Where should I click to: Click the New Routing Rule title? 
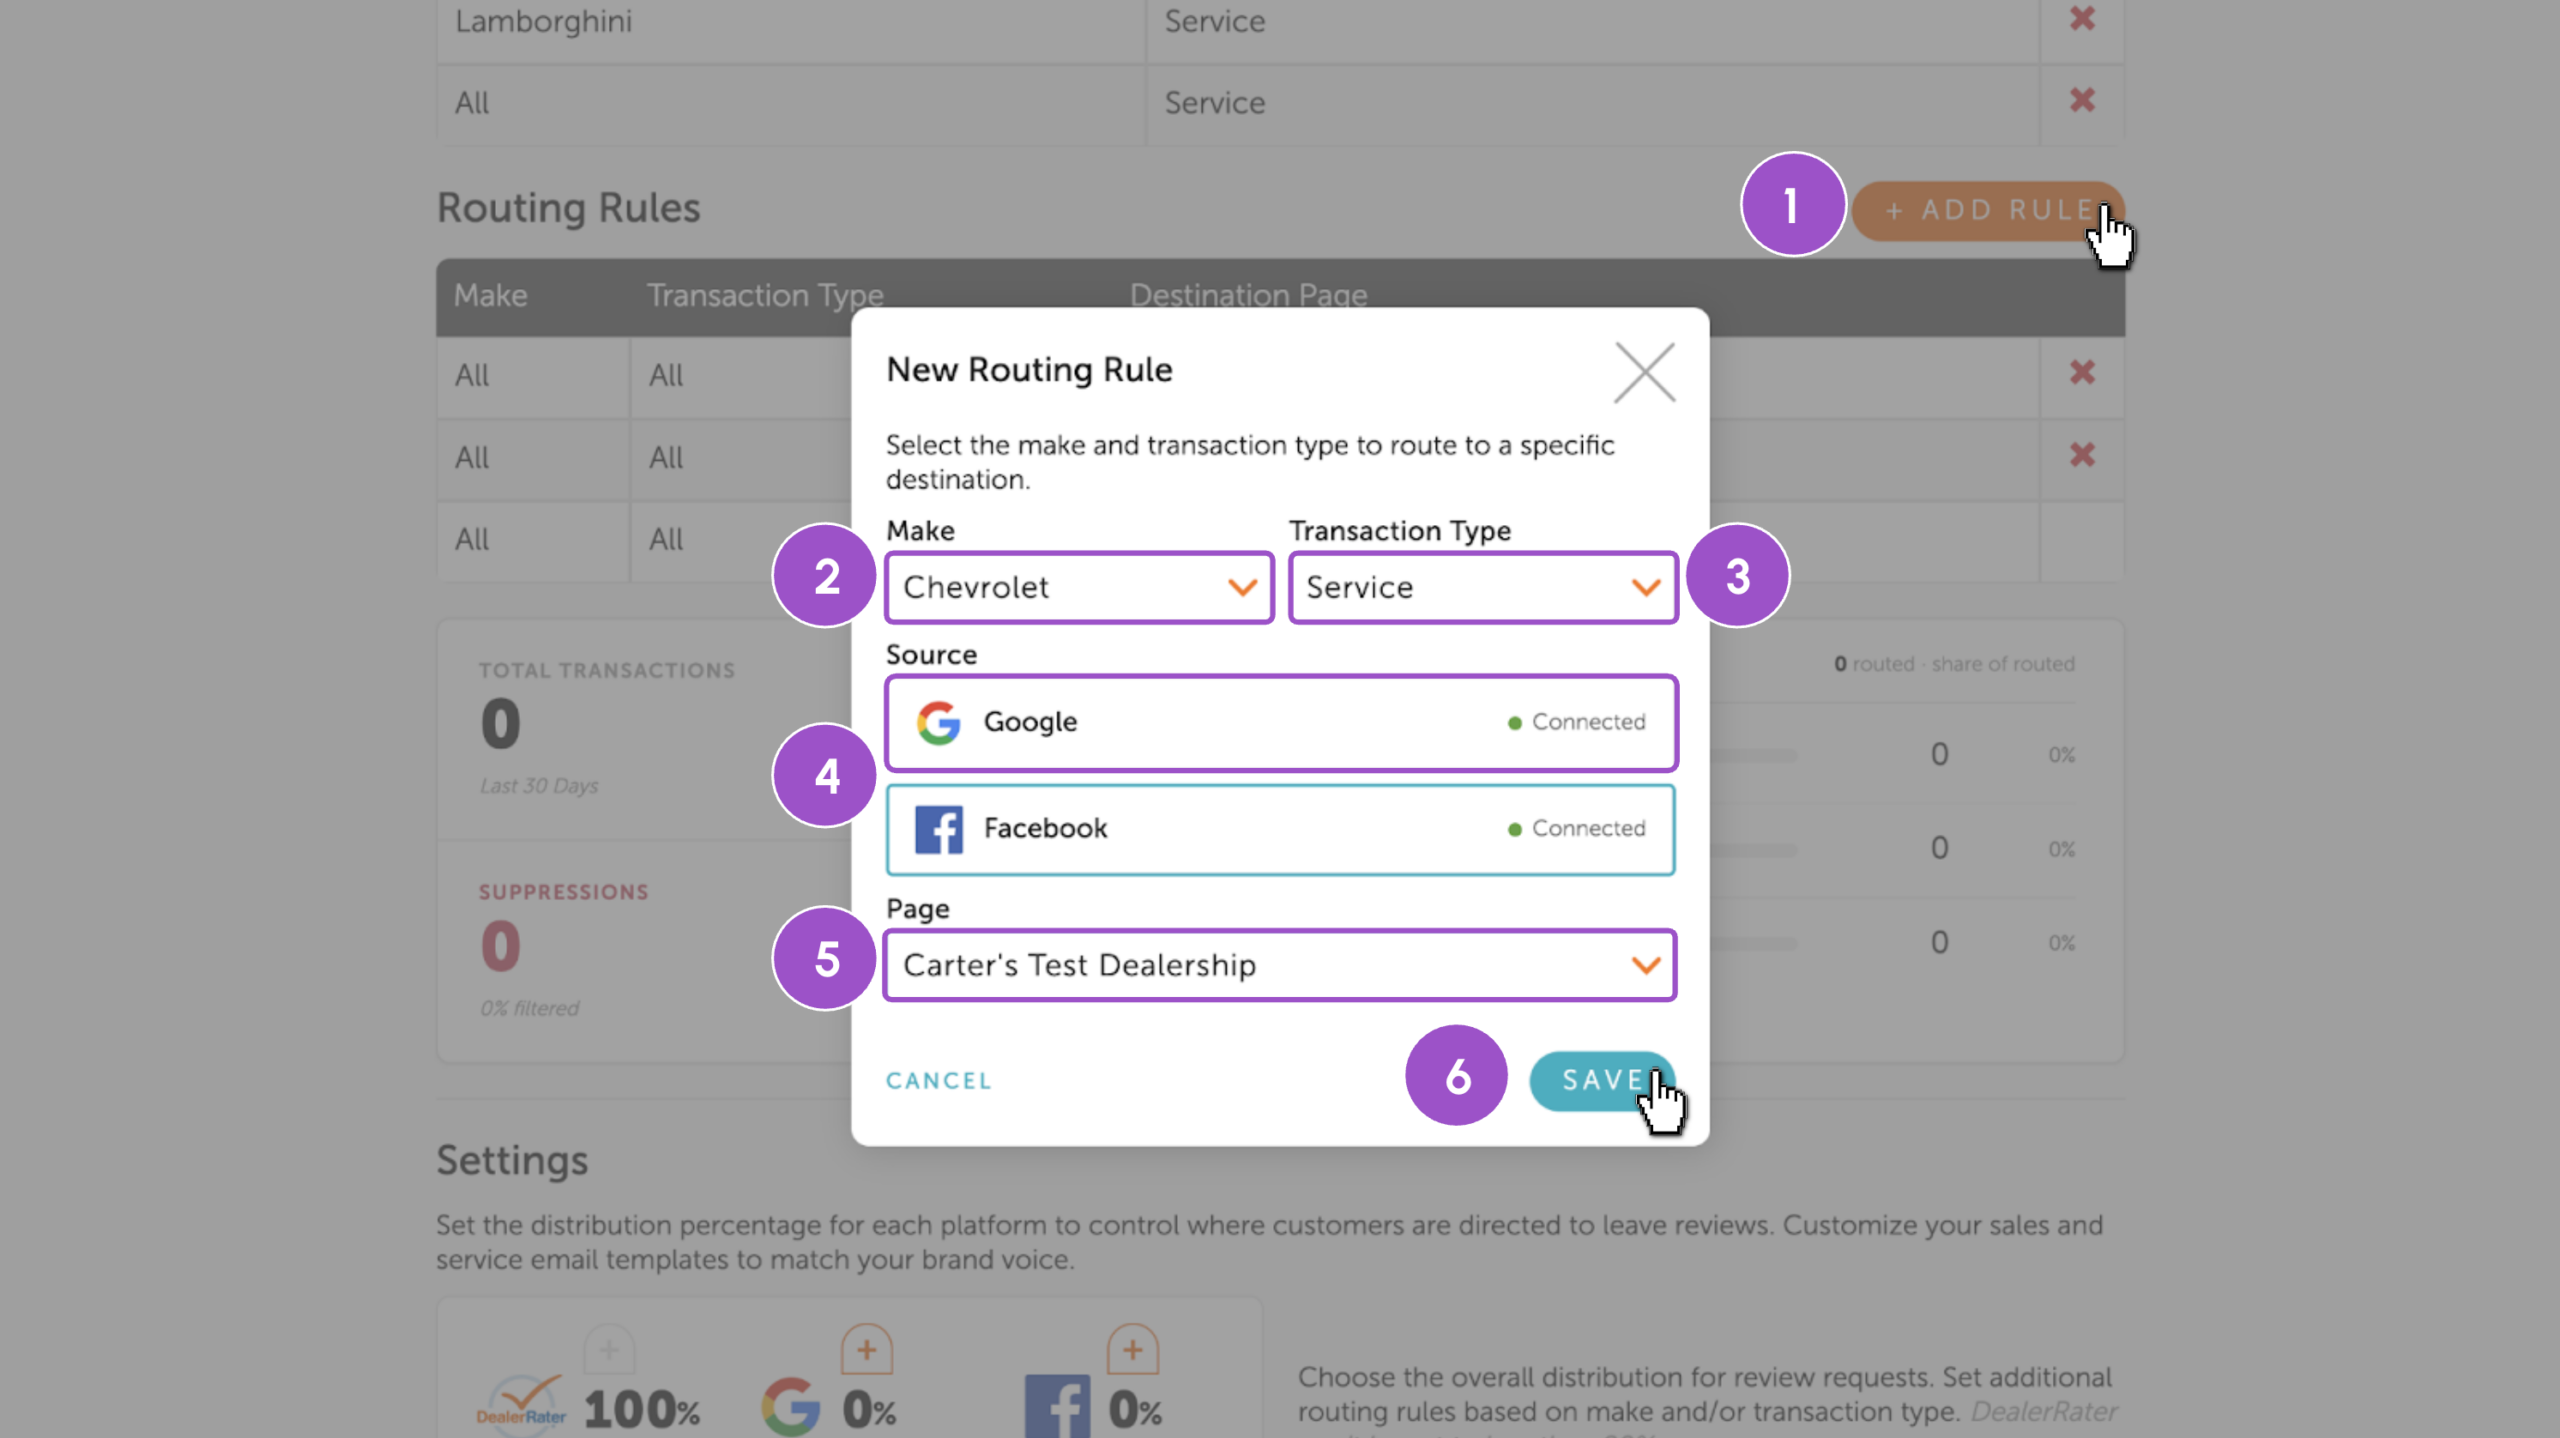pyautogui.click(x=1029, y=370)
